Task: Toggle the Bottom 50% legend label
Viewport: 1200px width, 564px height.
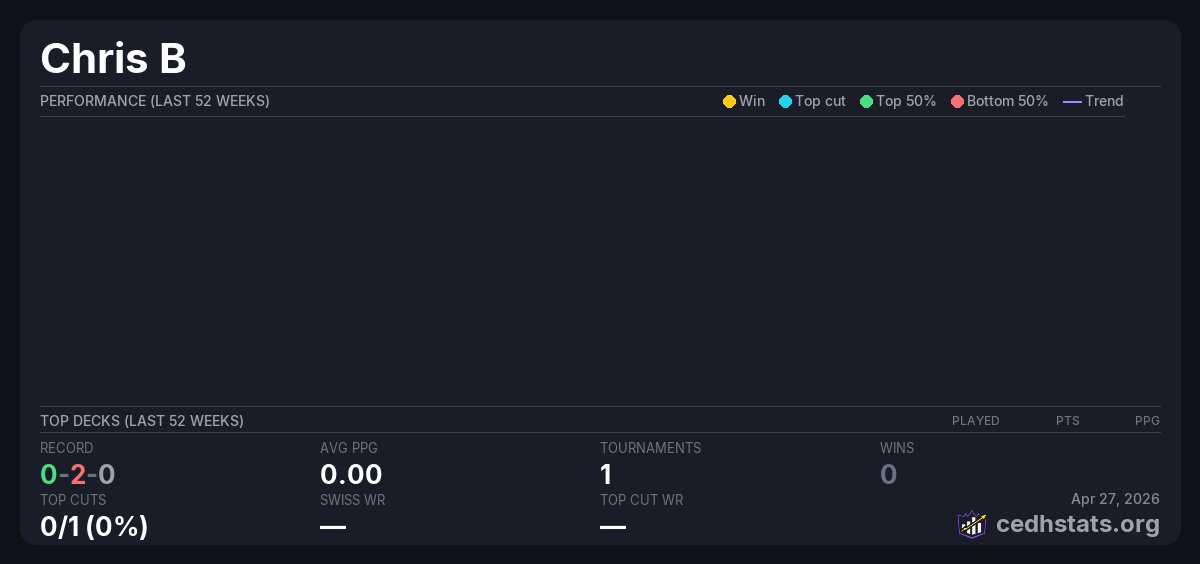Action: point(1007,101)
